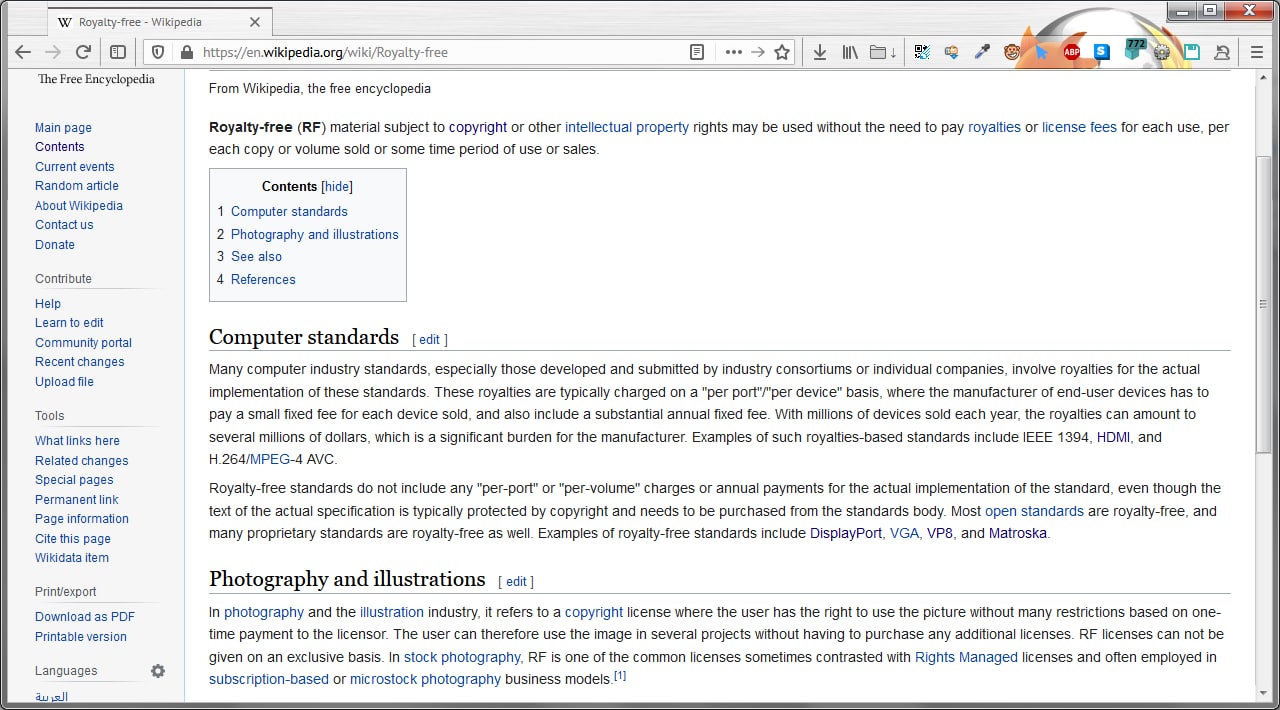The image size is (1280, 710).
Task: Click the extension icon right of QR code
Action: tap(951, 52)
